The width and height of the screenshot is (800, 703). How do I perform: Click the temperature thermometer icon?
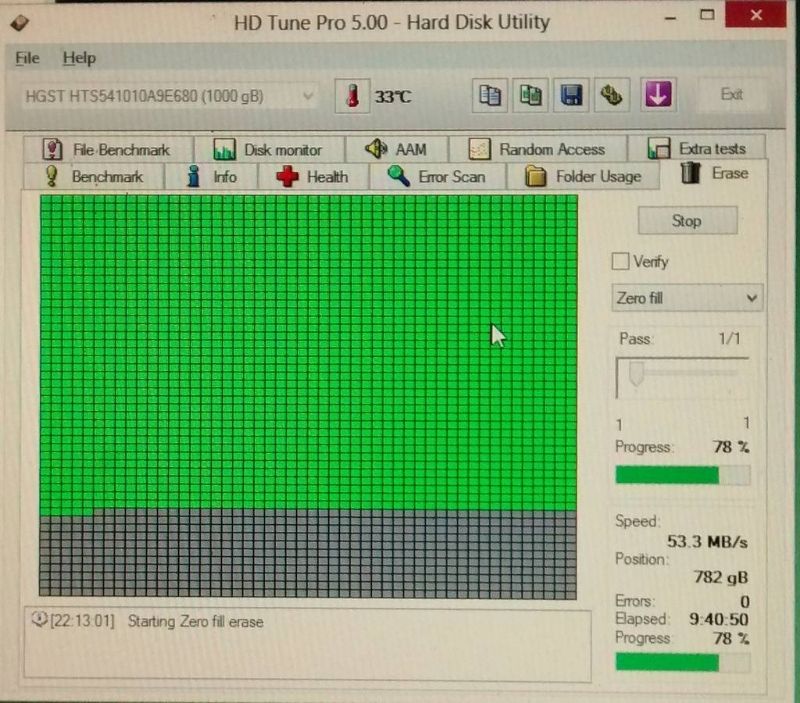351,96
